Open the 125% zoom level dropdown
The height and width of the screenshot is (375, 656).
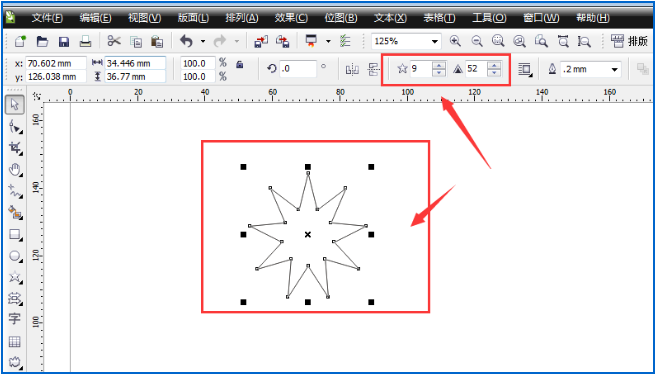435,41
